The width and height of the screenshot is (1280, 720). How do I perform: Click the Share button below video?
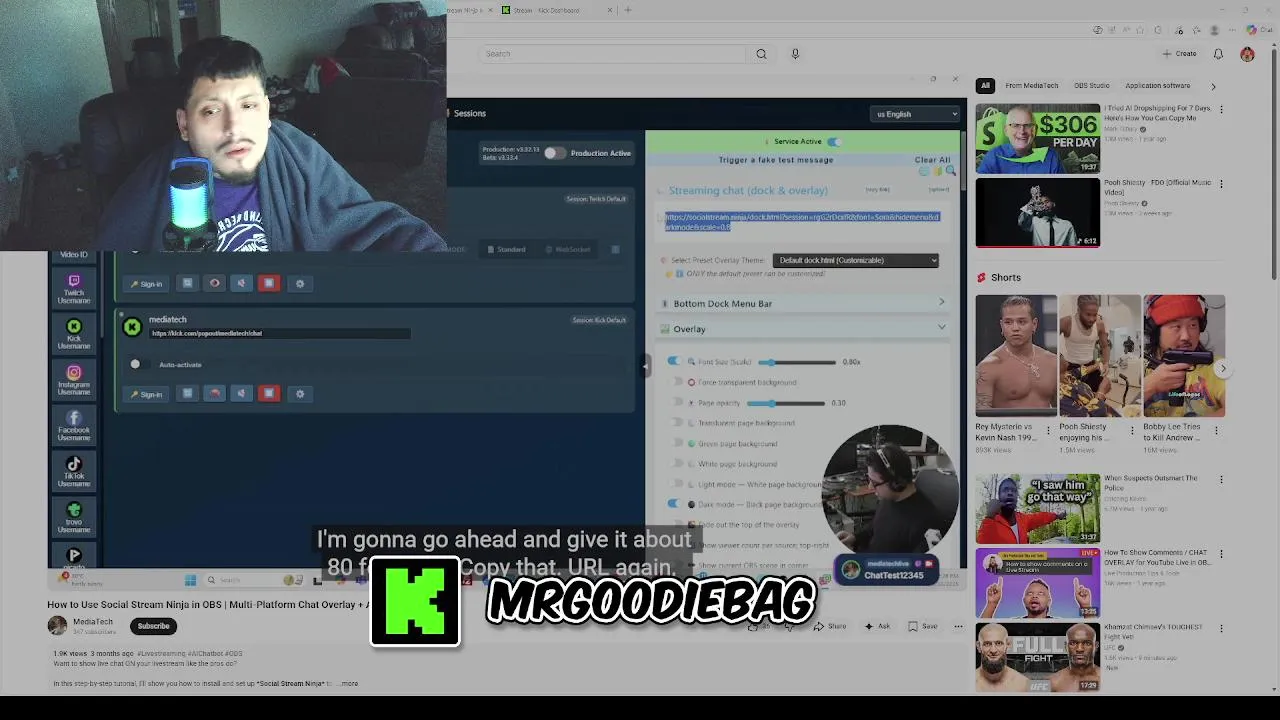pos(830,627)
